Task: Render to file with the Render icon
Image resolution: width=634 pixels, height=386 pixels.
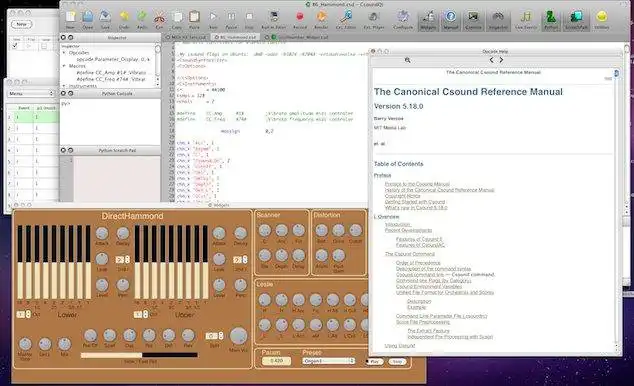Action: [321, 19]
